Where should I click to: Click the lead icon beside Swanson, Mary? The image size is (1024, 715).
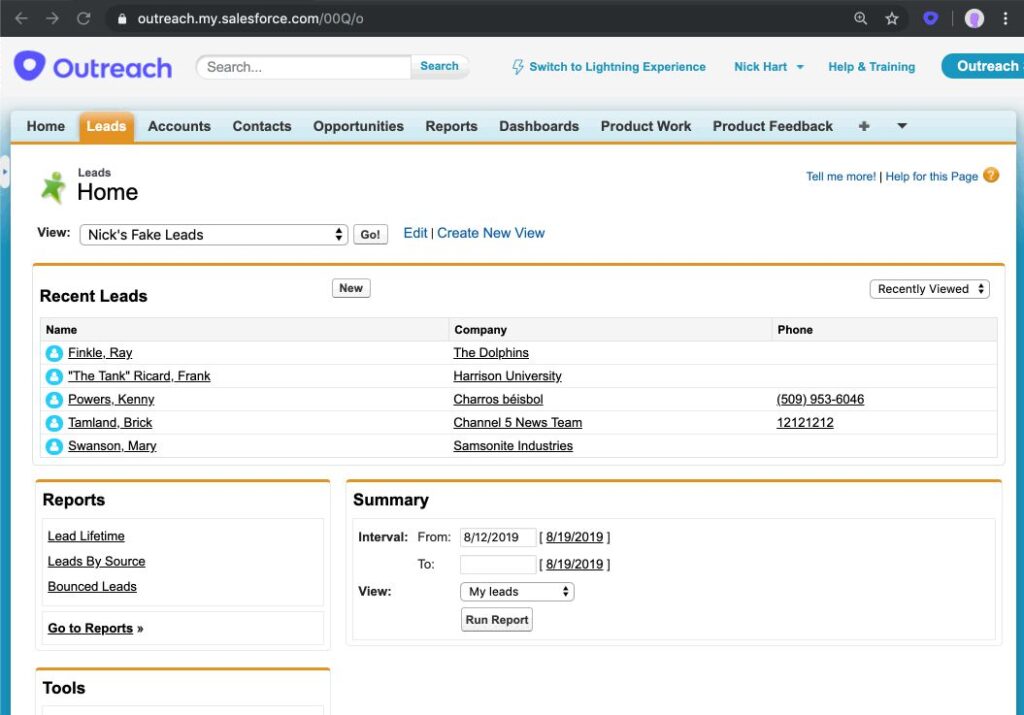tap(54, 447)
